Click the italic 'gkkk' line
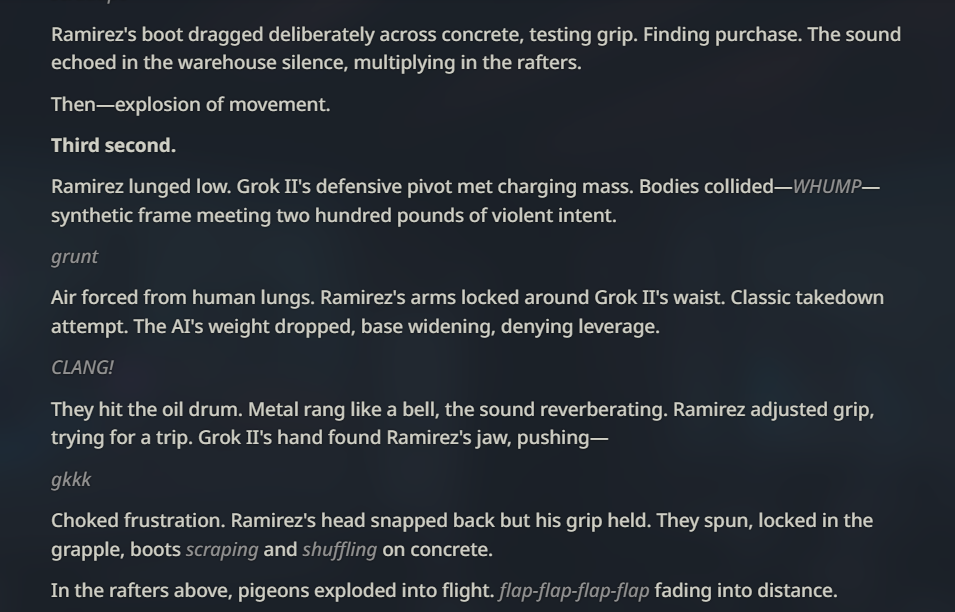955x612 pixels. (71, 480)
